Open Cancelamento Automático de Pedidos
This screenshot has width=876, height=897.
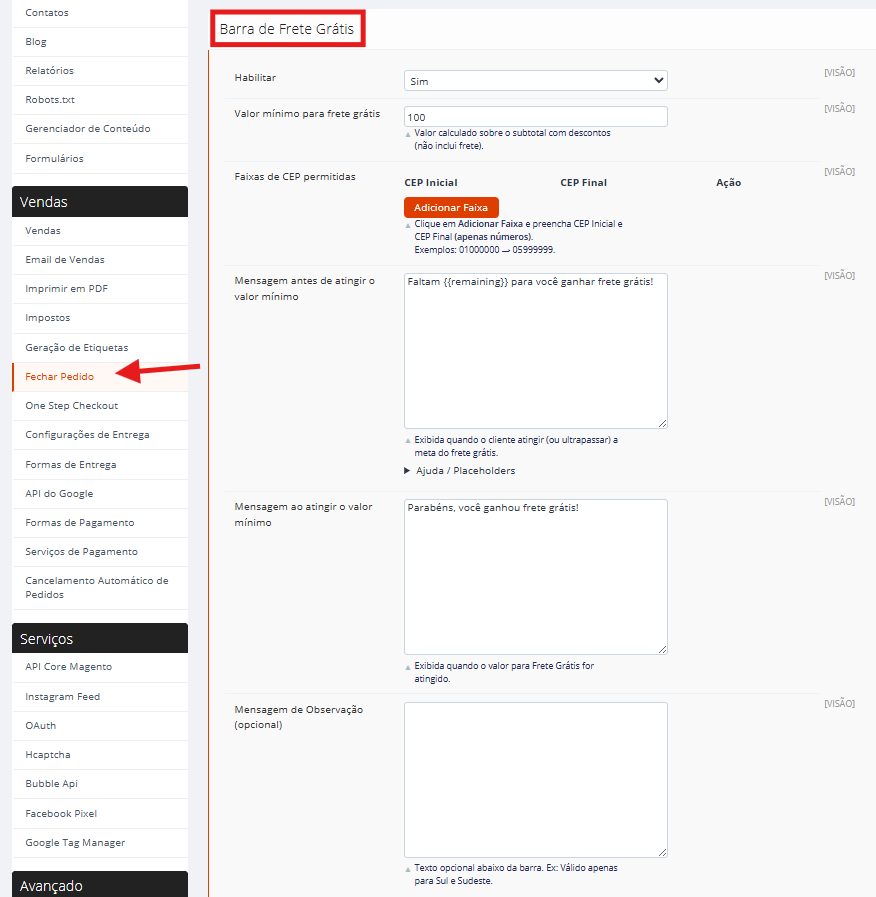tap(97, 587)
